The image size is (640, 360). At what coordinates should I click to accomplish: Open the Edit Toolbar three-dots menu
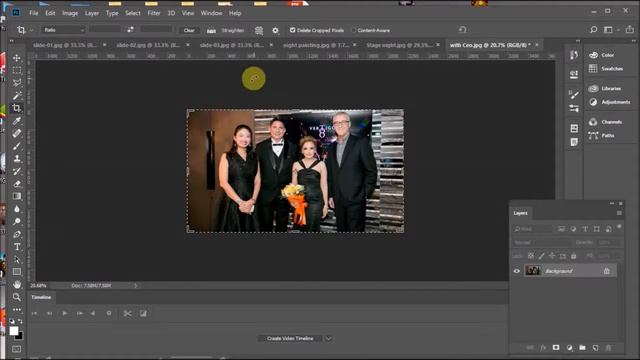click(x=17, y=310)
